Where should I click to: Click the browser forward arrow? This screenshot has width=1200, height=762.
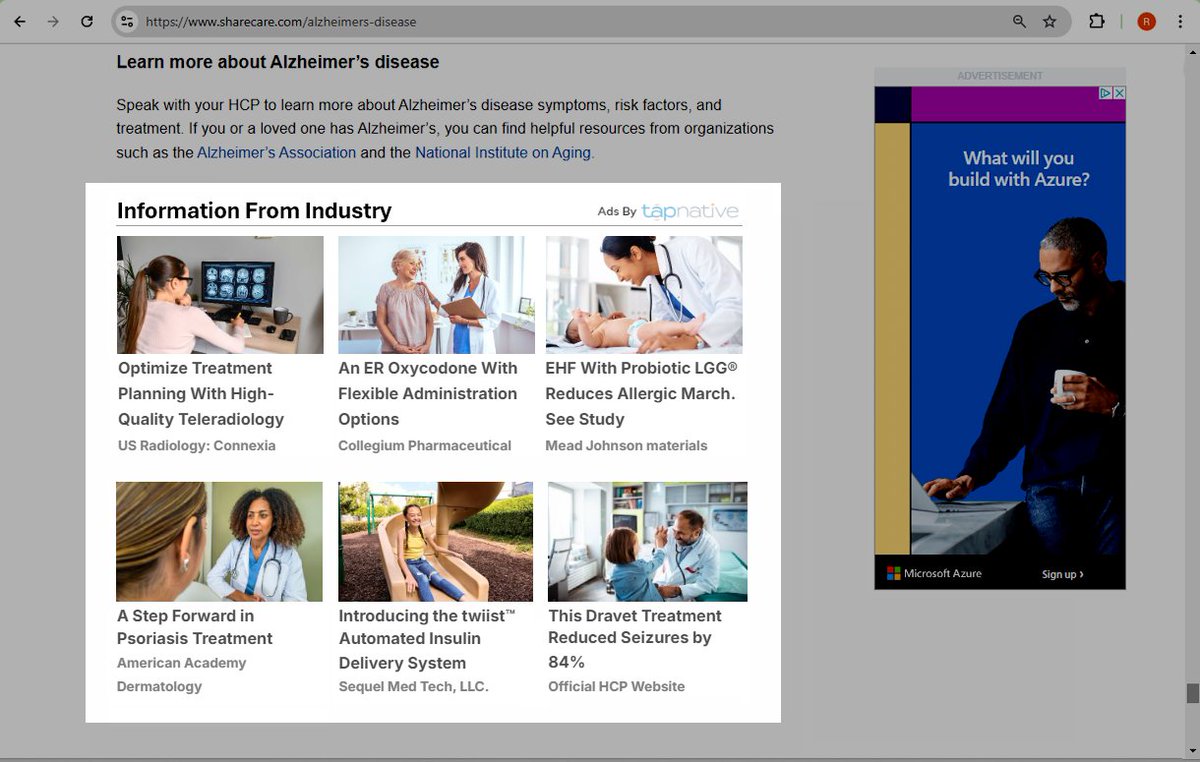coord(53,21)
